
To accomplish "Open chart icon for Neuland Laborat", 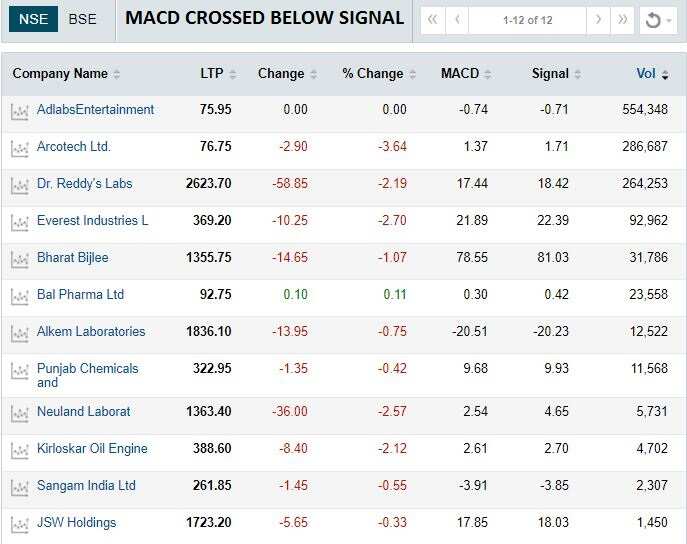I will click(19, 413).
